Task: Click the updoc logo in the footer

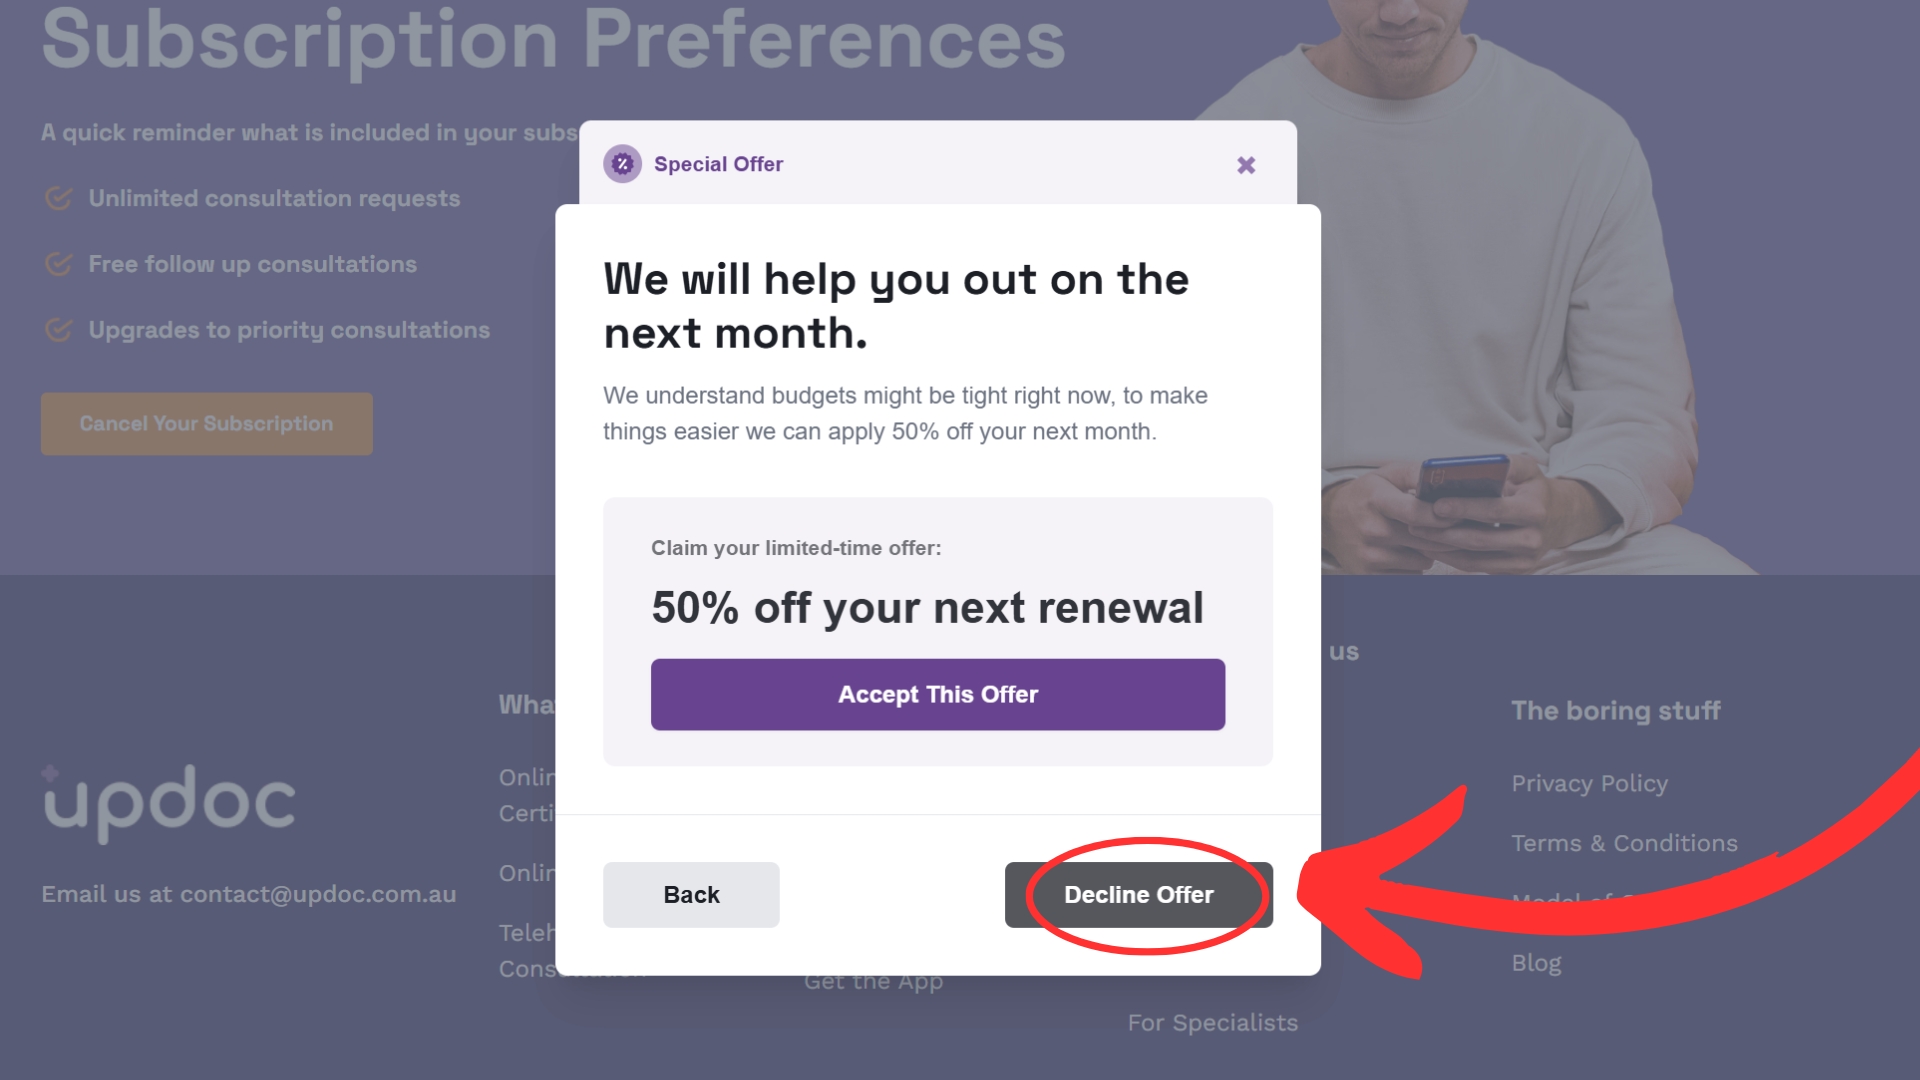Action: click(x=168, y=802)
